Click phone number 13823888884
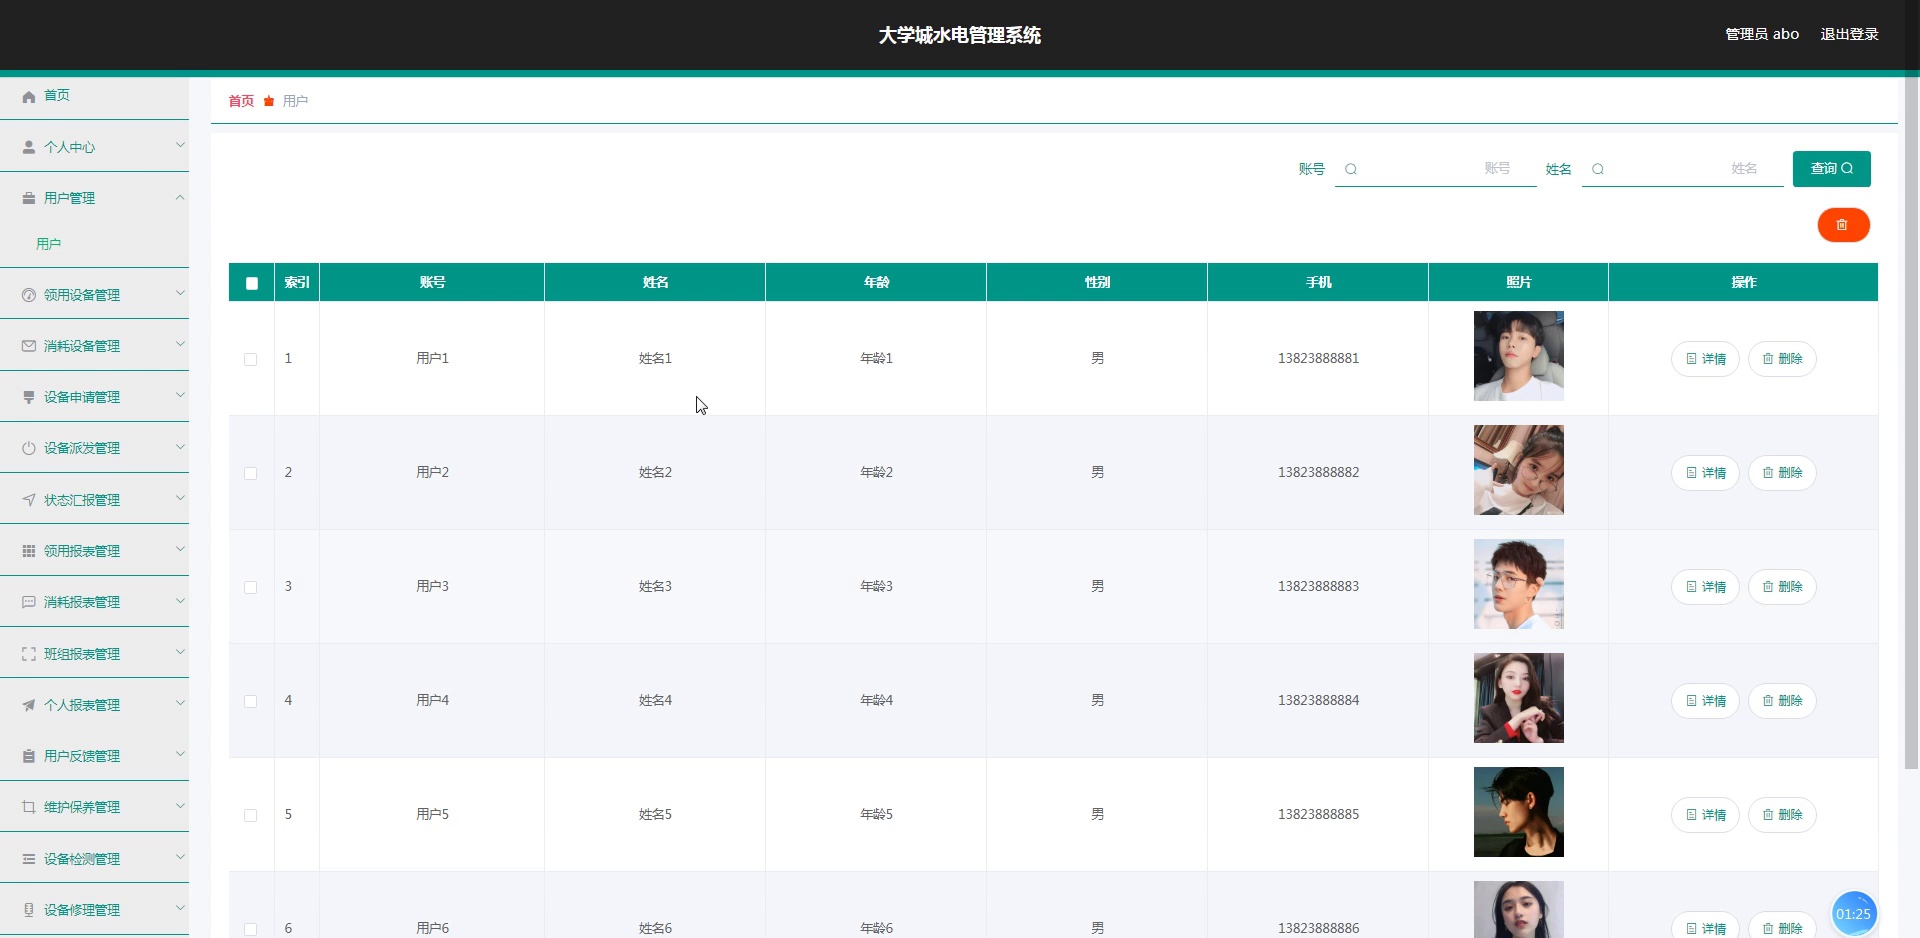 (x=1318, y=701)
